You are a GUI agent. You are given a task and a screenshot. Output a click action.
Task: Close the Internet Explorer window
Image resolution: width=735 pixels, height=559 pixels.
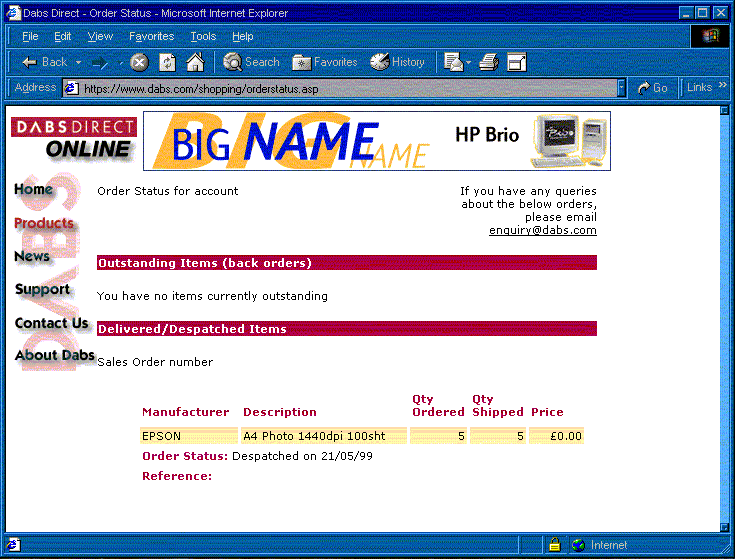click(x=720, y=13)
